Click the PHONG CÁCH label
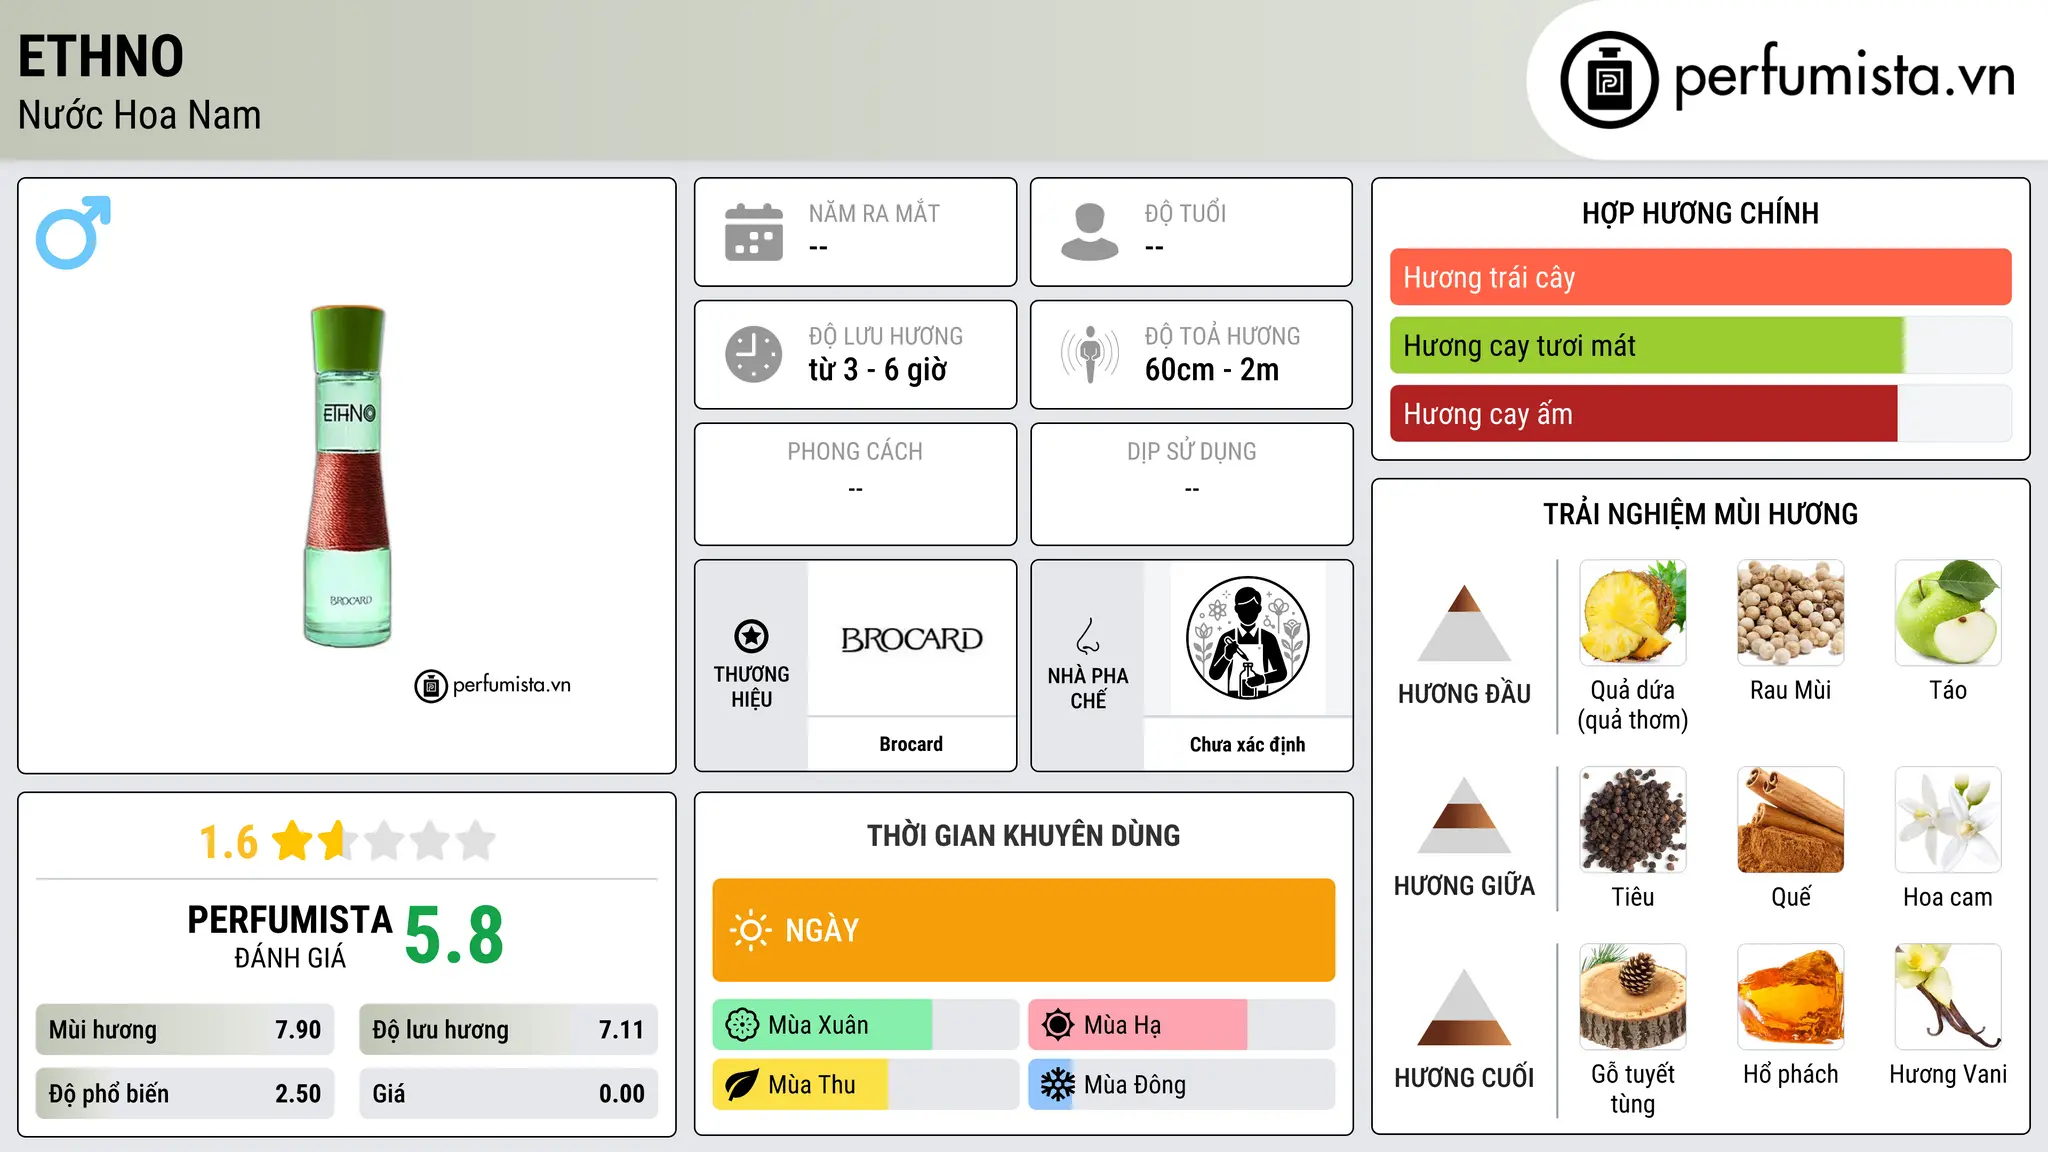The image size is (2048, 1152). [855, 451]
